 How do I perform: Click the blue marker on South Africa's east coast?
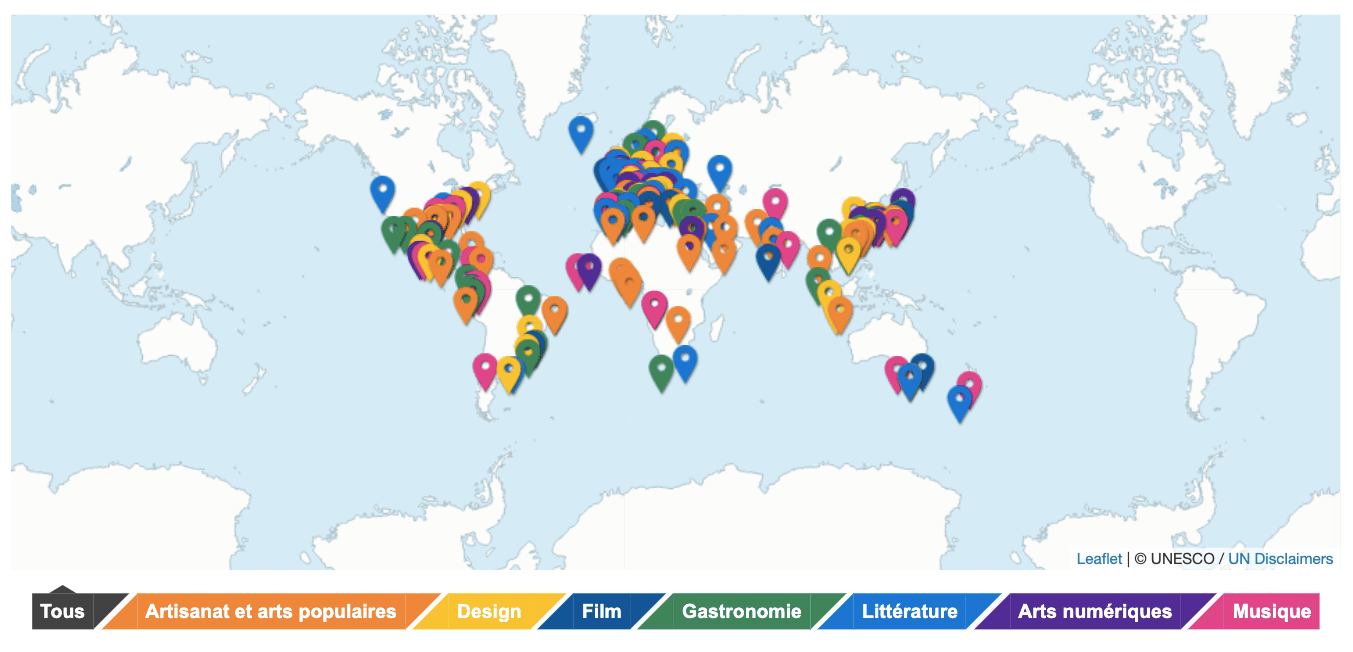pyautogui.click(x=685, y=362)
